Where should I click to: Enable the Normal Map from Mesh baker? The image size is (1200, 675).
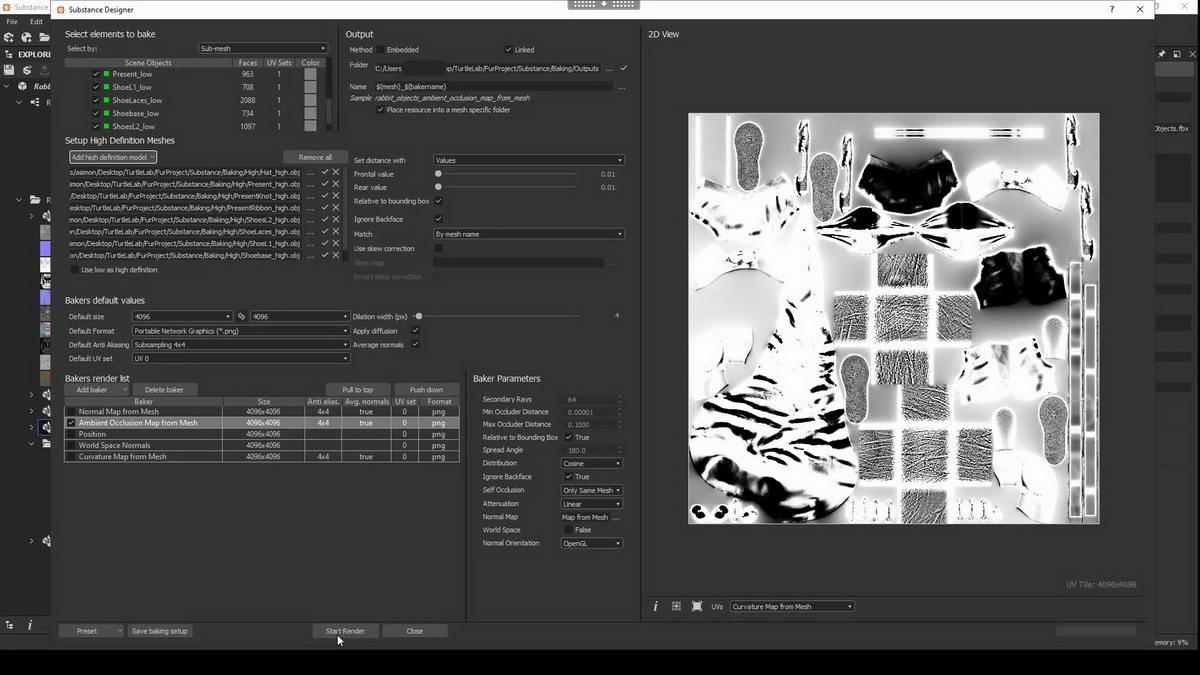coord(71,412)
